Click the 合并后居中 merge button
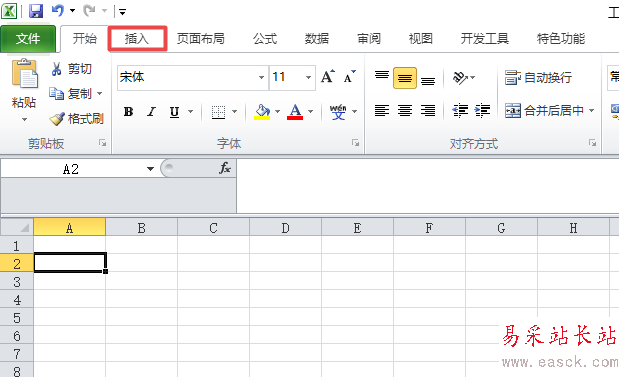Image resolution: width=619 pixels, height=377 pixels. (544, 111)
